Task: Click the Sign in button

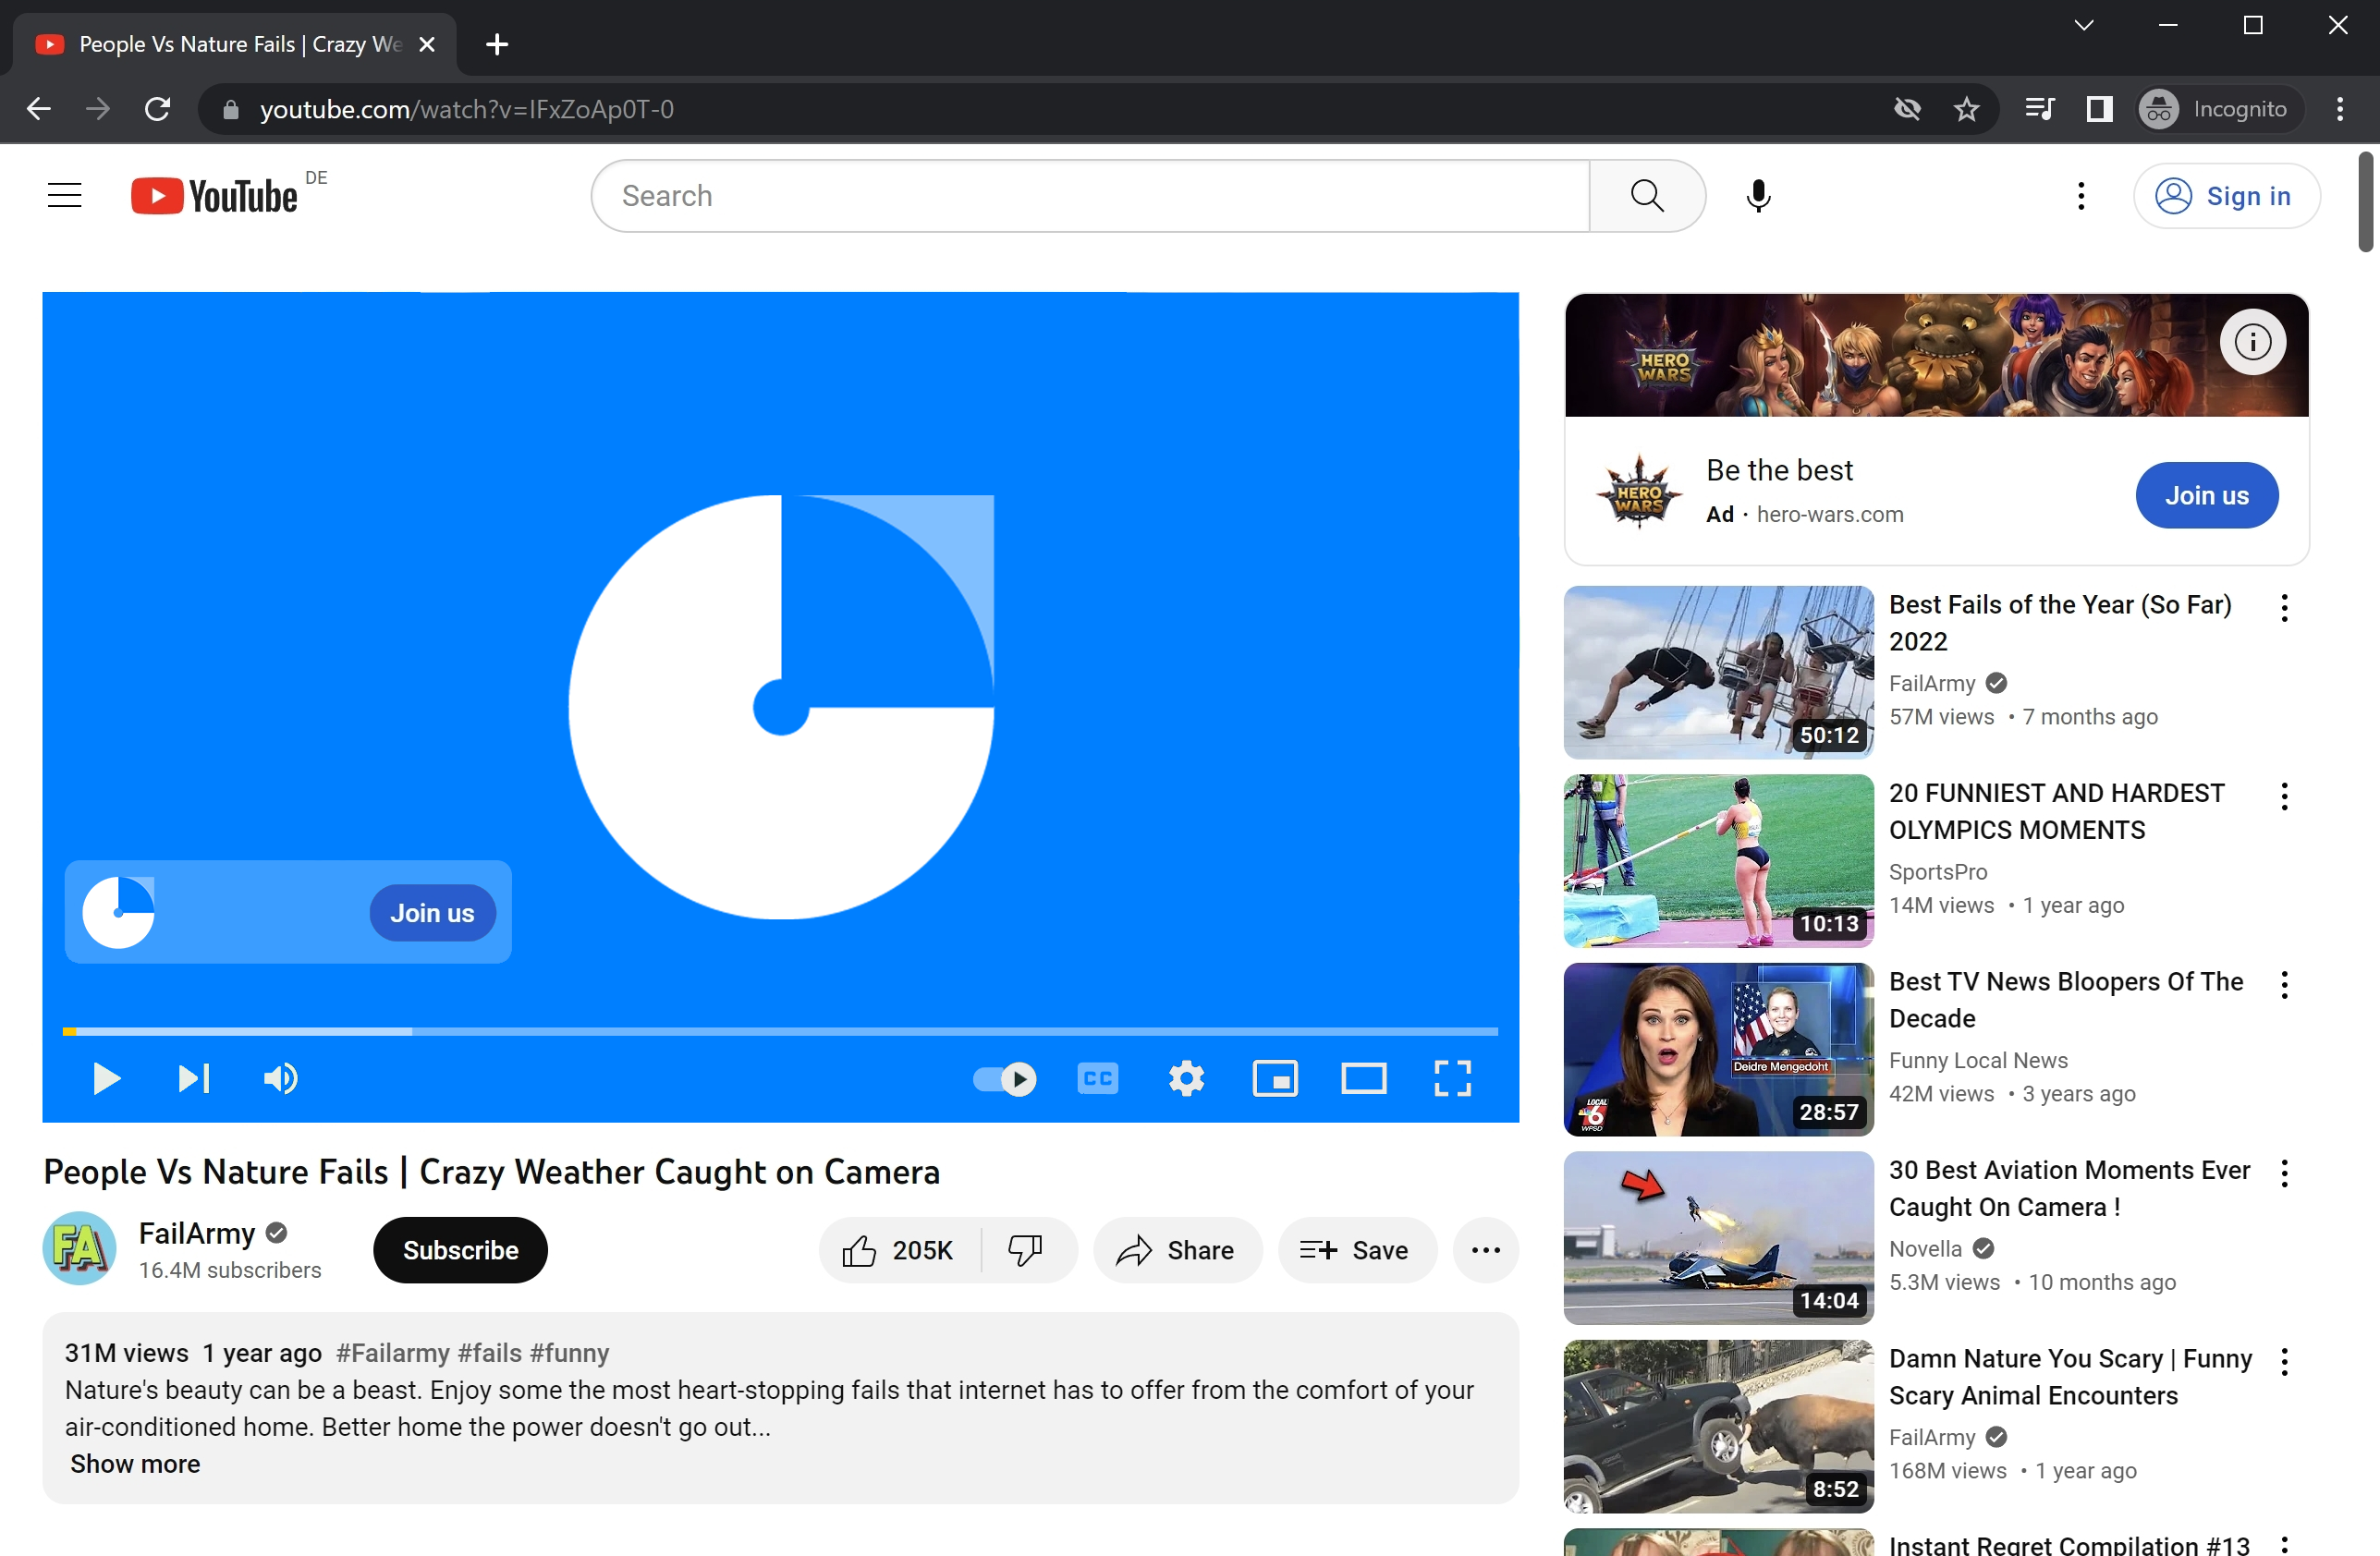Action: click(x=2226, y=196)
